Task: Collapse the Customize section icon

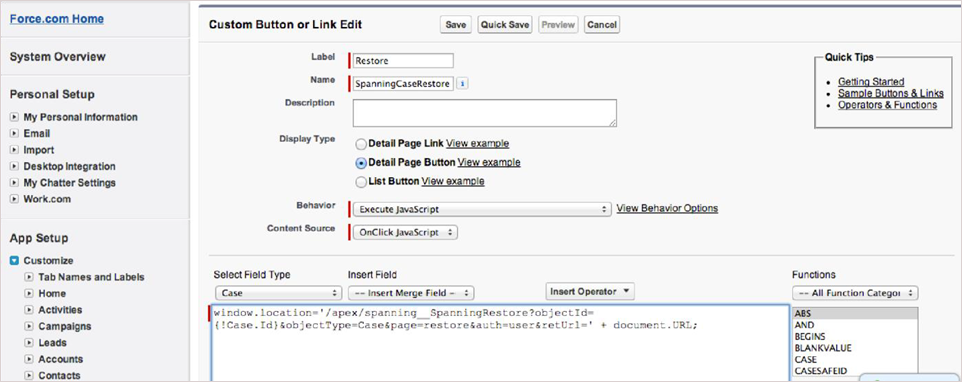Action: point(14,261)
